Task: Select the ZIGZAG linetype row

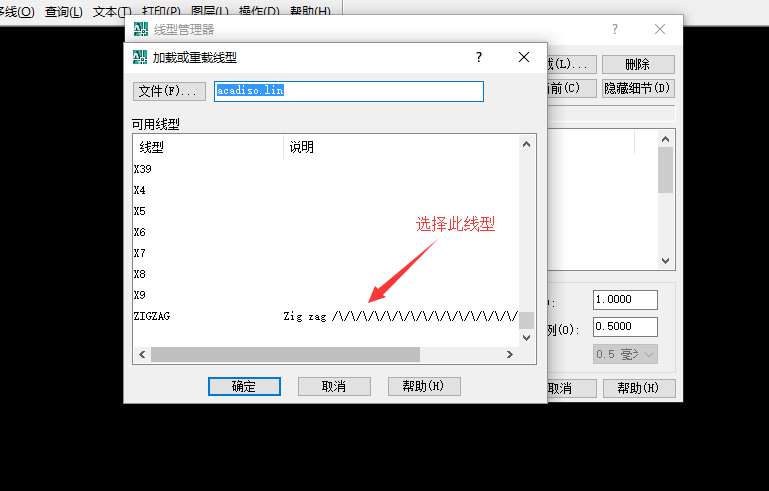Action: pyautogui.click(x=326, y=316)
